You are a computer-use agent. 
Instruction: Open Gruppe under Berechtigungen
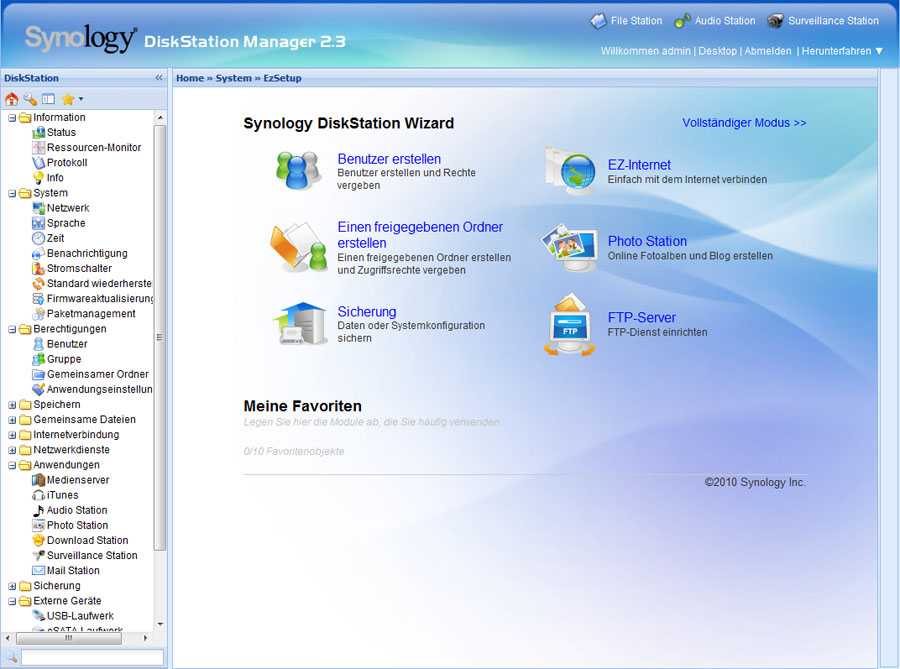(57, 359)
